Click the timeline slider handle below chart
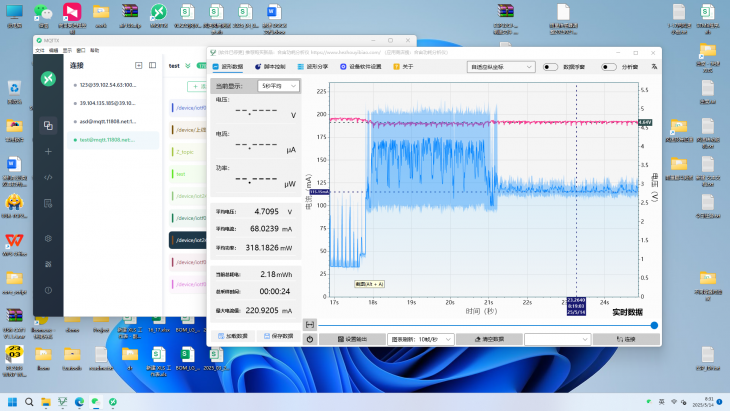The width and height of the screenshot is (730, 411). [x=654, y=325]
